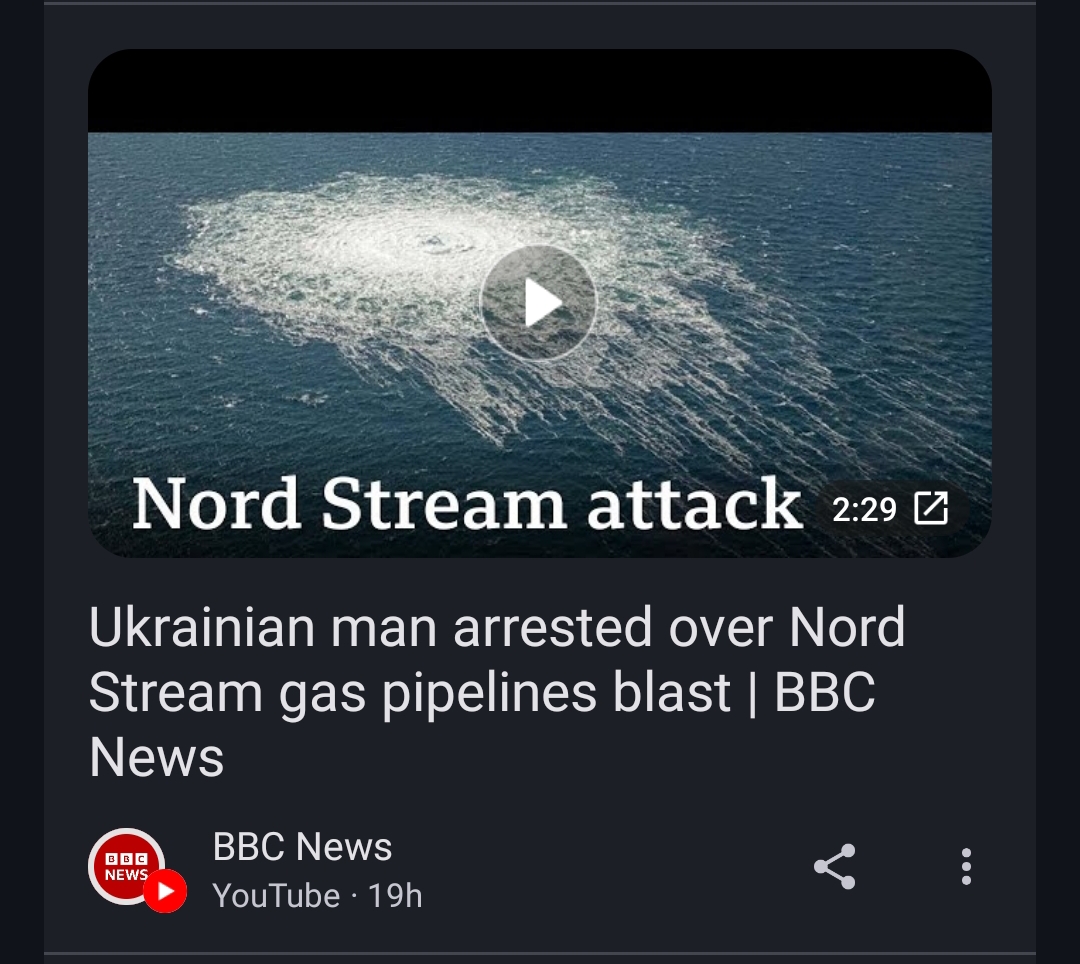Open the three-dot more options menu
1080x964 pixels.
click(966, 866)
